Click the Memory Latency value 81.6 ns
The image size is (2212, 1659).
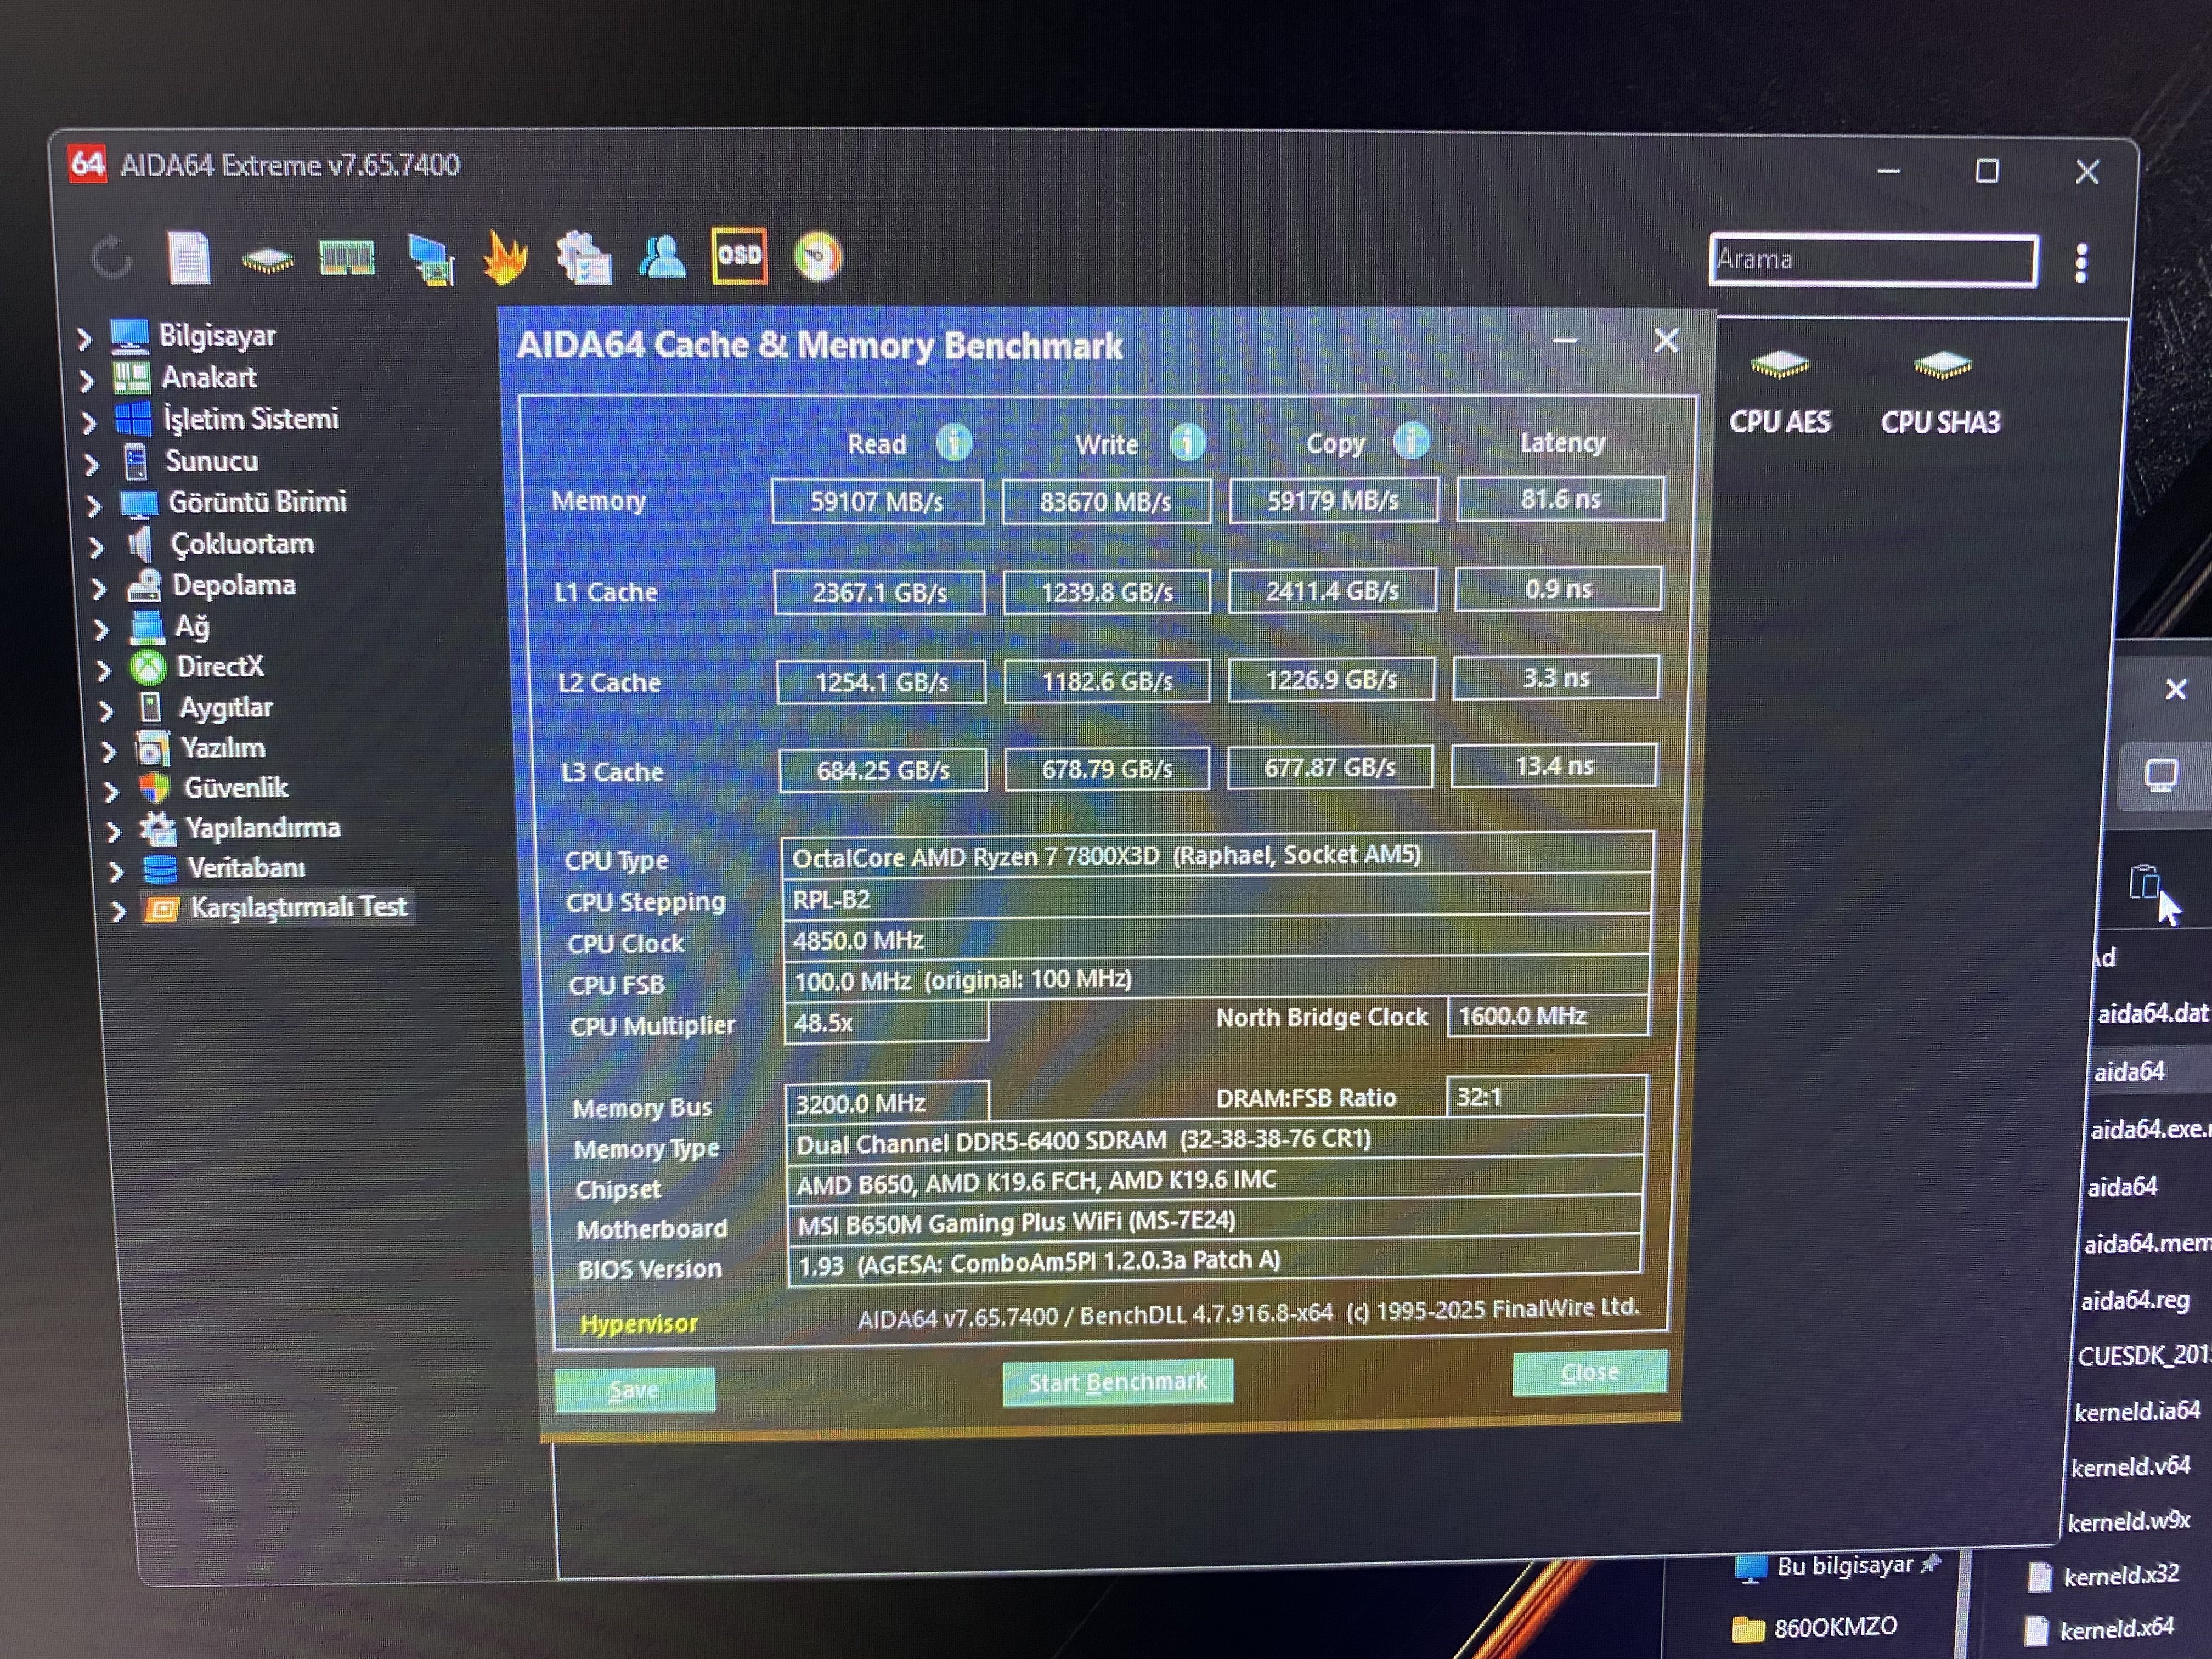(1560, 498)
